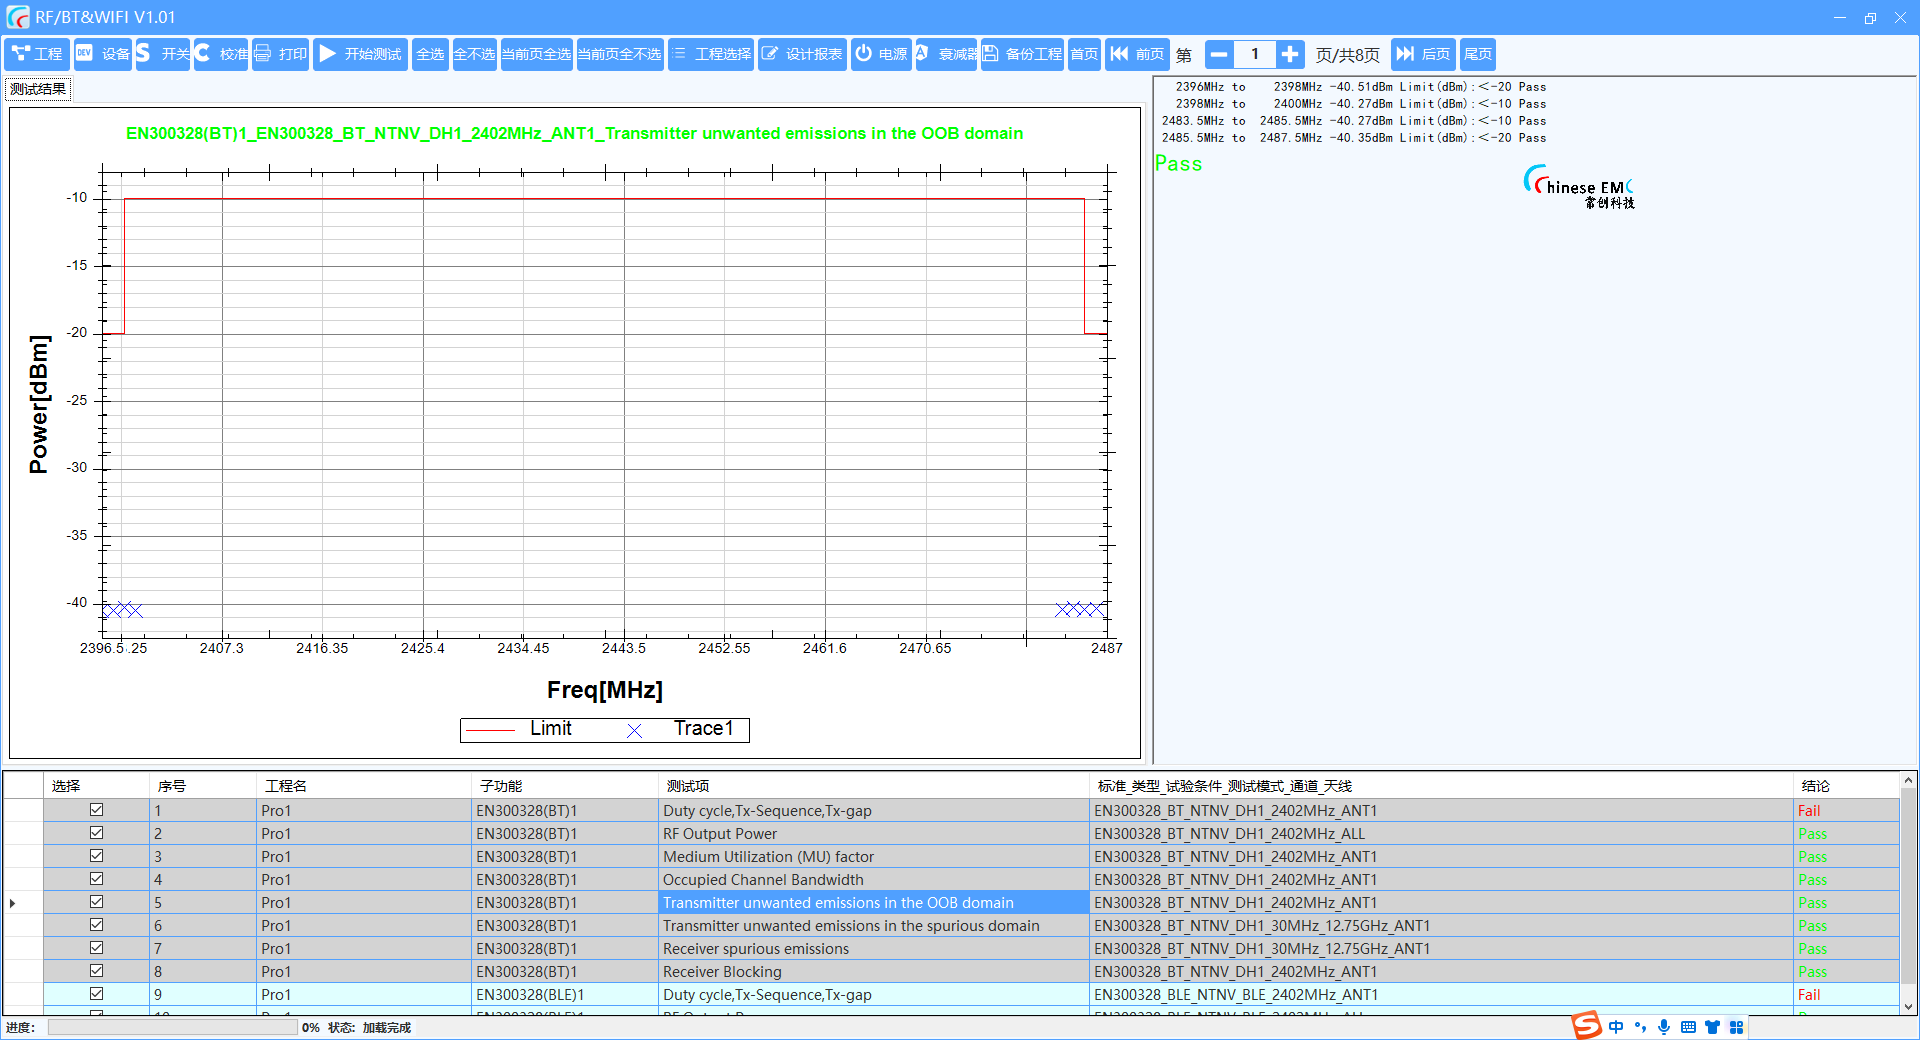Select the 测试结果 (test results) tab
The height and width of the screenshot is (1040, 1920).
(38, 89)
